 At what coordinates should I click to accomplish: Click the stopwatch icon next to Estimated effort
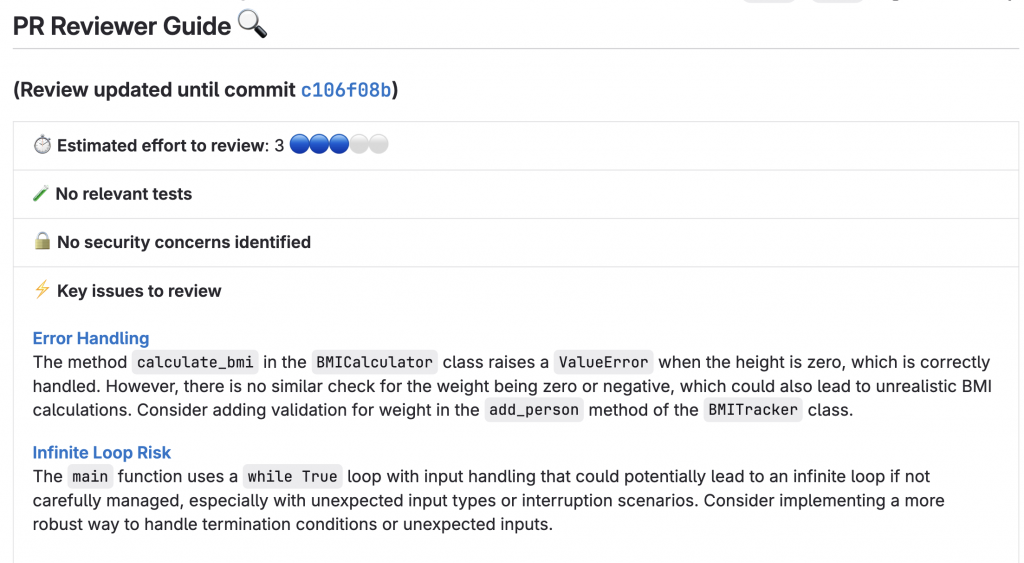[42, 144]
